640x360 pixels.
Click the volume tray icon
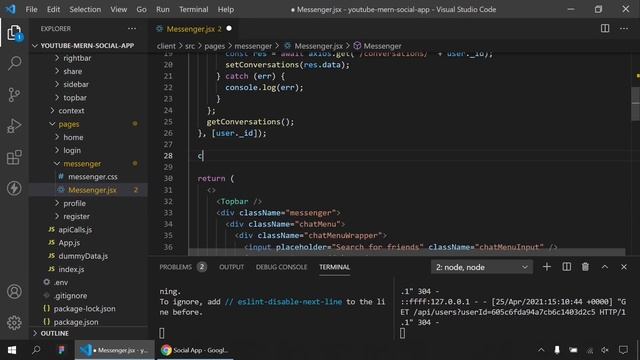(605, 350)
